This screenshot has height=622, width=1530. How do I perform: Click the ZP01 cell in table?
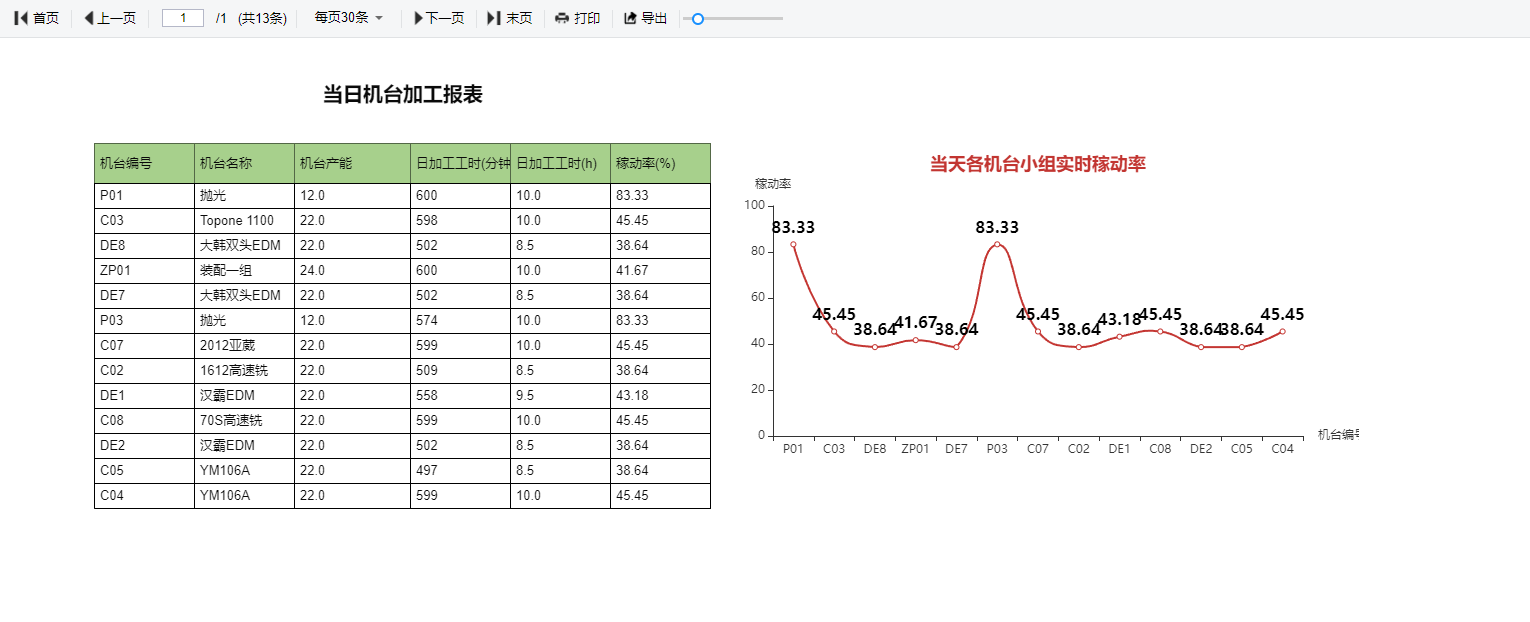145,271
